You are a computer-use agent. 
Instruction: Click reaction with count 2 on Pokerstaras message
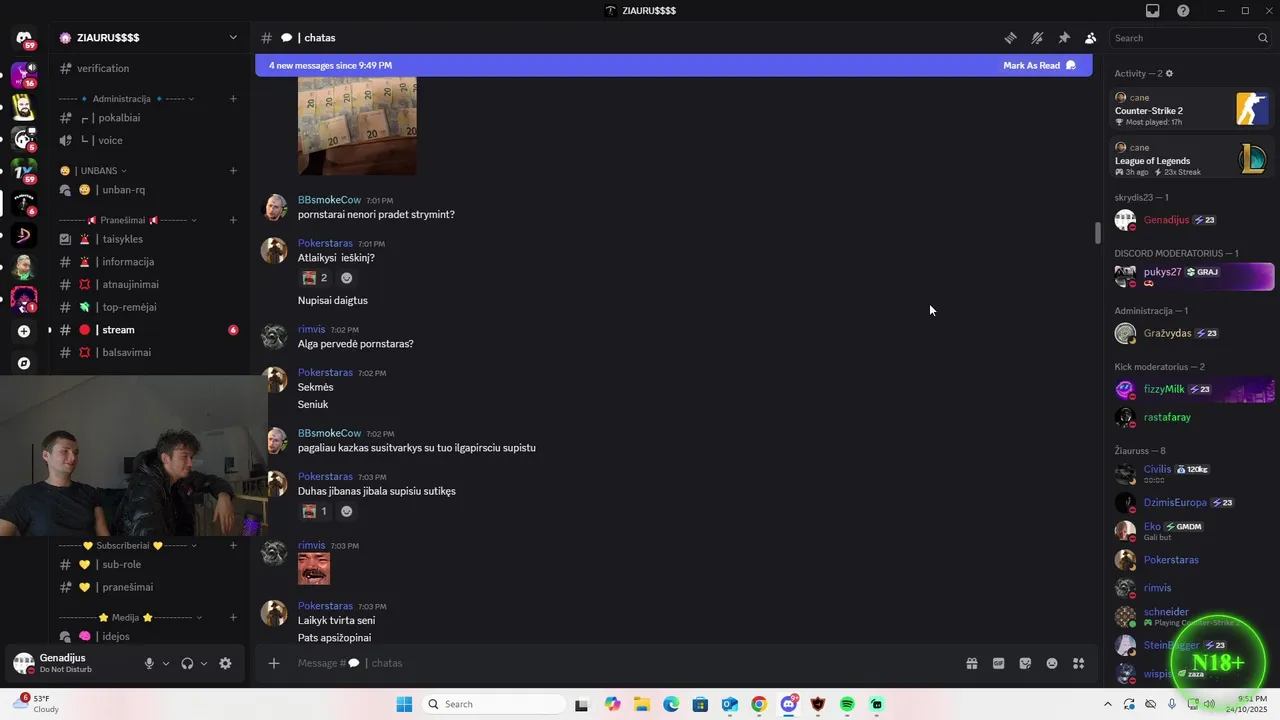pyautogui.click(x=315, y=278)
